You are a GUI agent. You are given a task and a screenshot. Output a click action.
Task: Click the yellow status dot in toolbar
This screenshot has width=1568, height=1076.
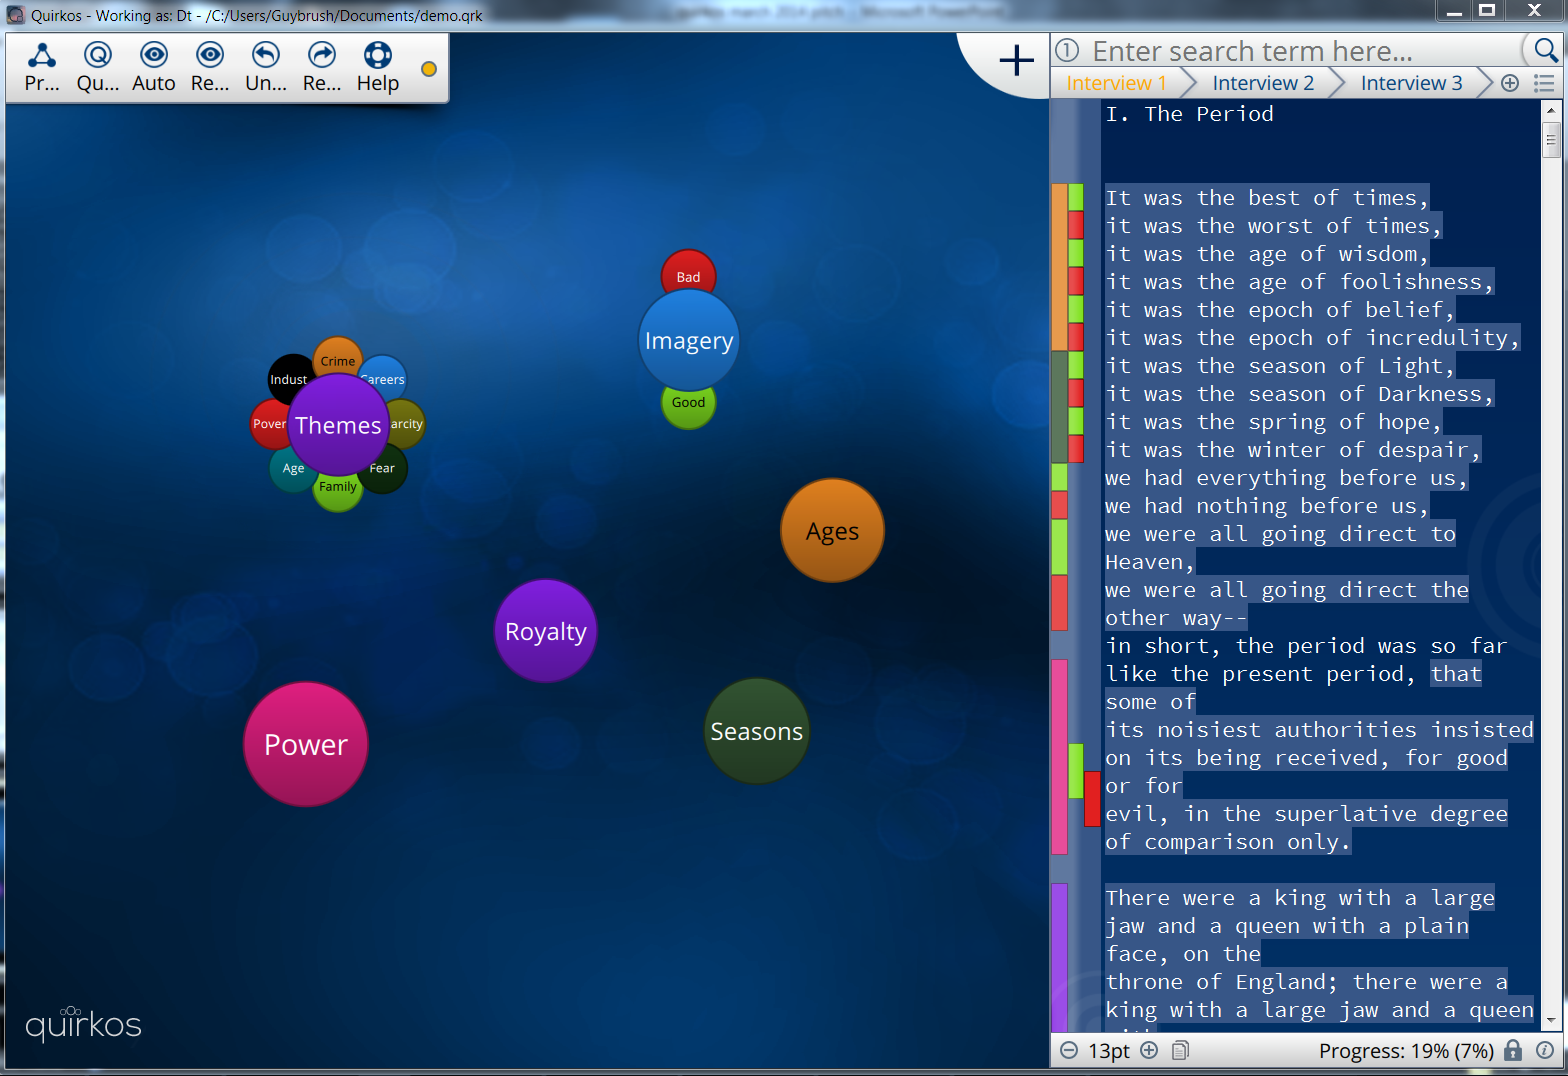429,69
